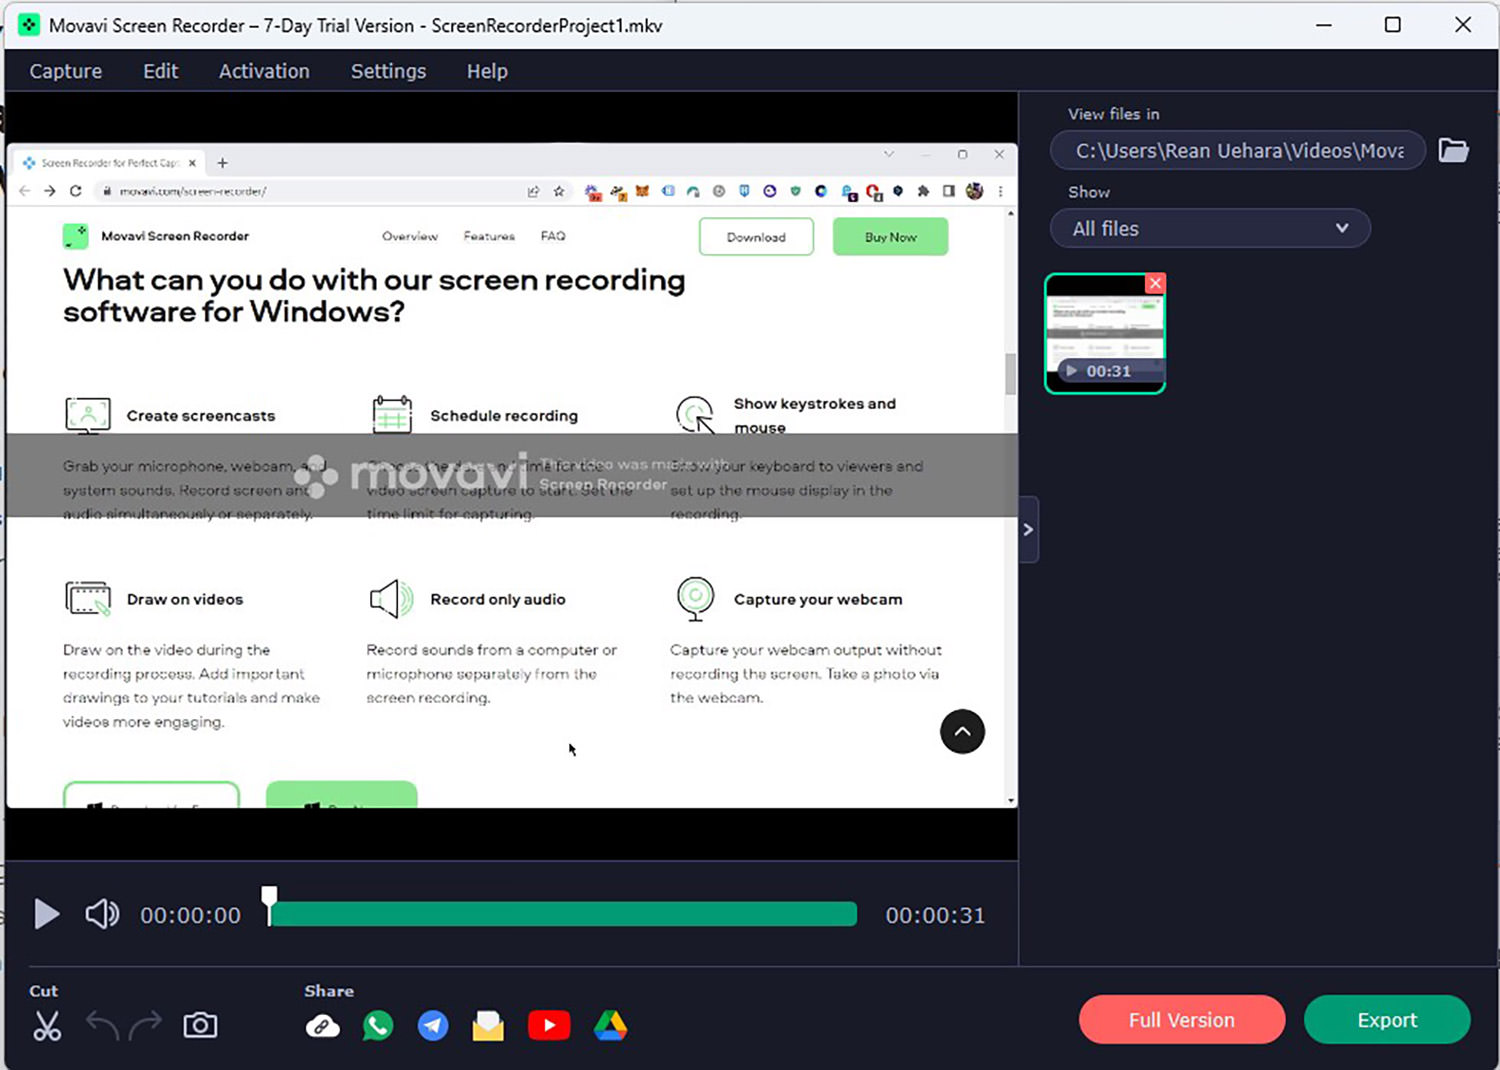Click browser reload icon in recording
This screenshot has width=1500, height=1070.
75,191
